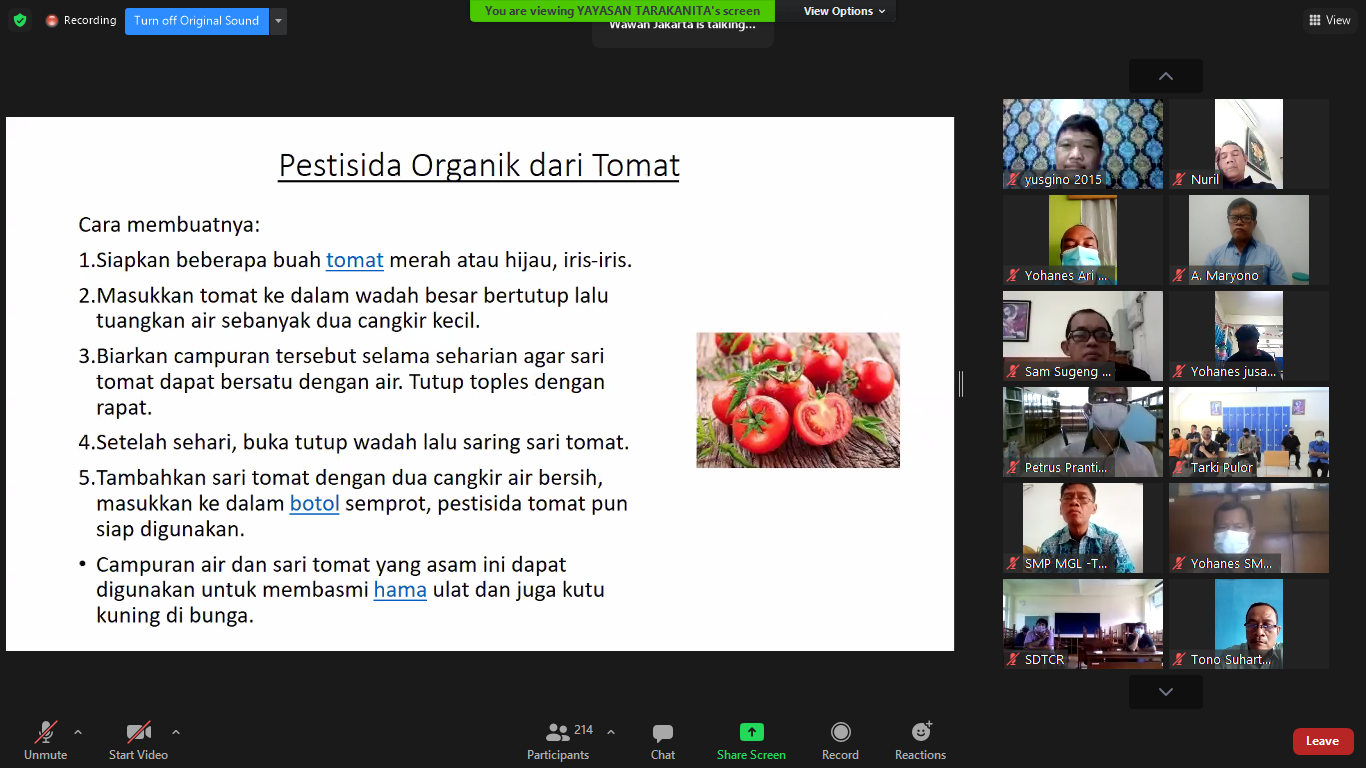Screen dimensions: 1366x768
Task: Click muted mic icon on SDTCR tile
Action: pyautogui.click(x=1013, y=660)
